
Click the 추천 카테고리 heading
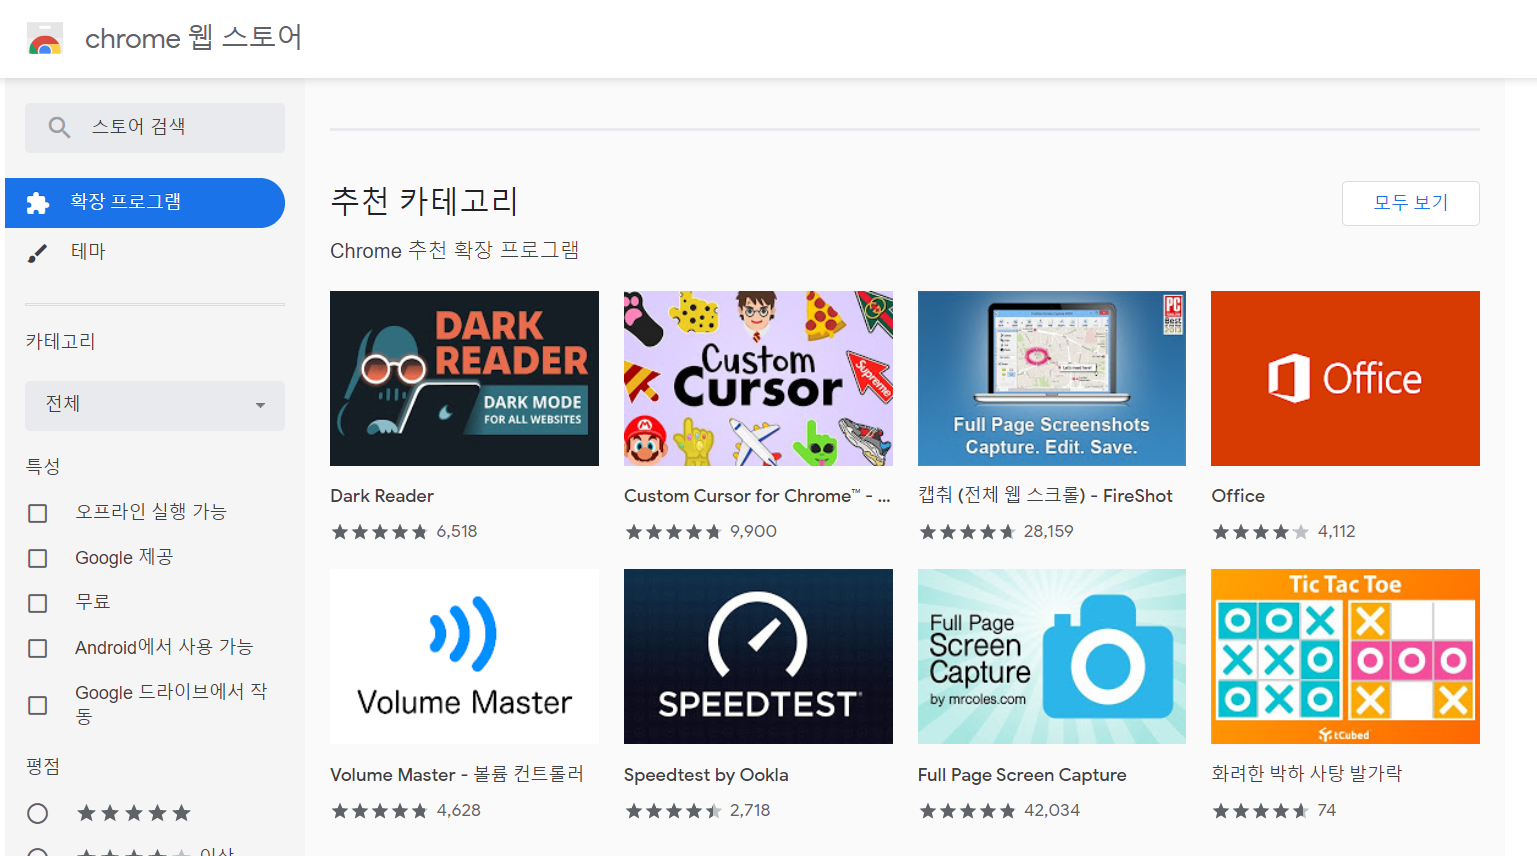tap(424, 202)
